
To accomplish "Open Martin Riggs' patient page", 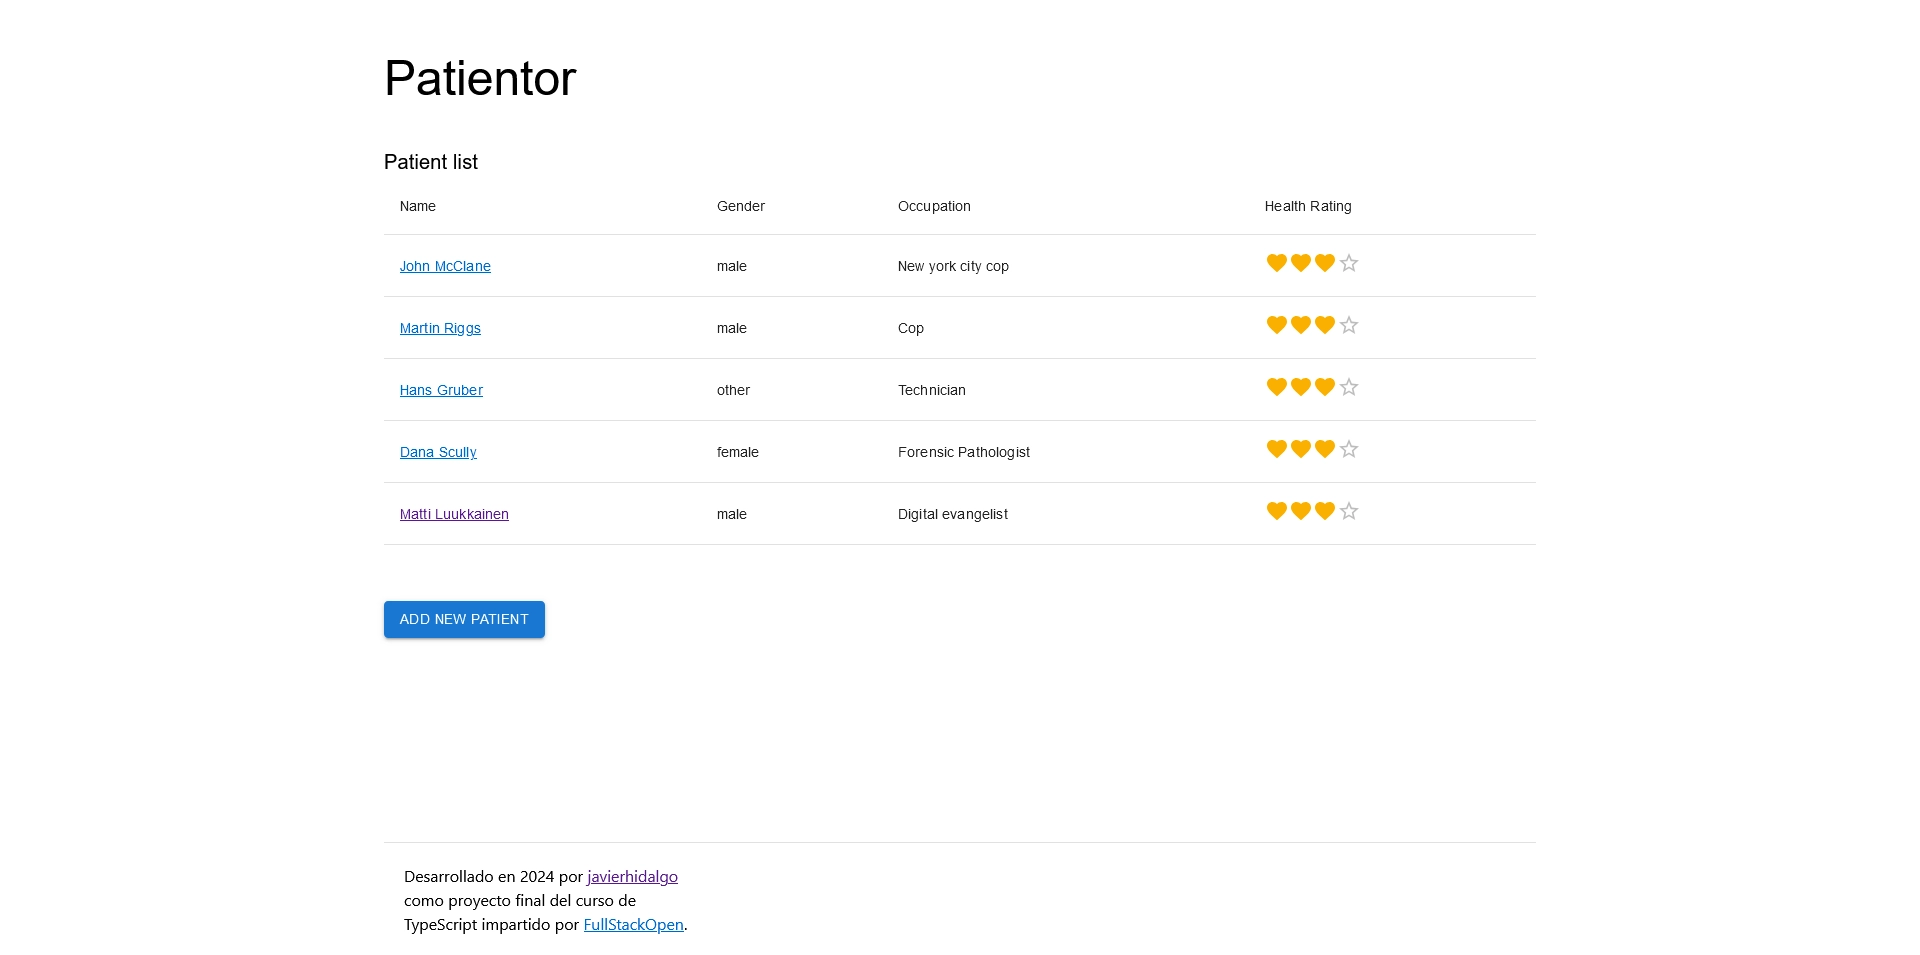I will (x=440, y=328).
